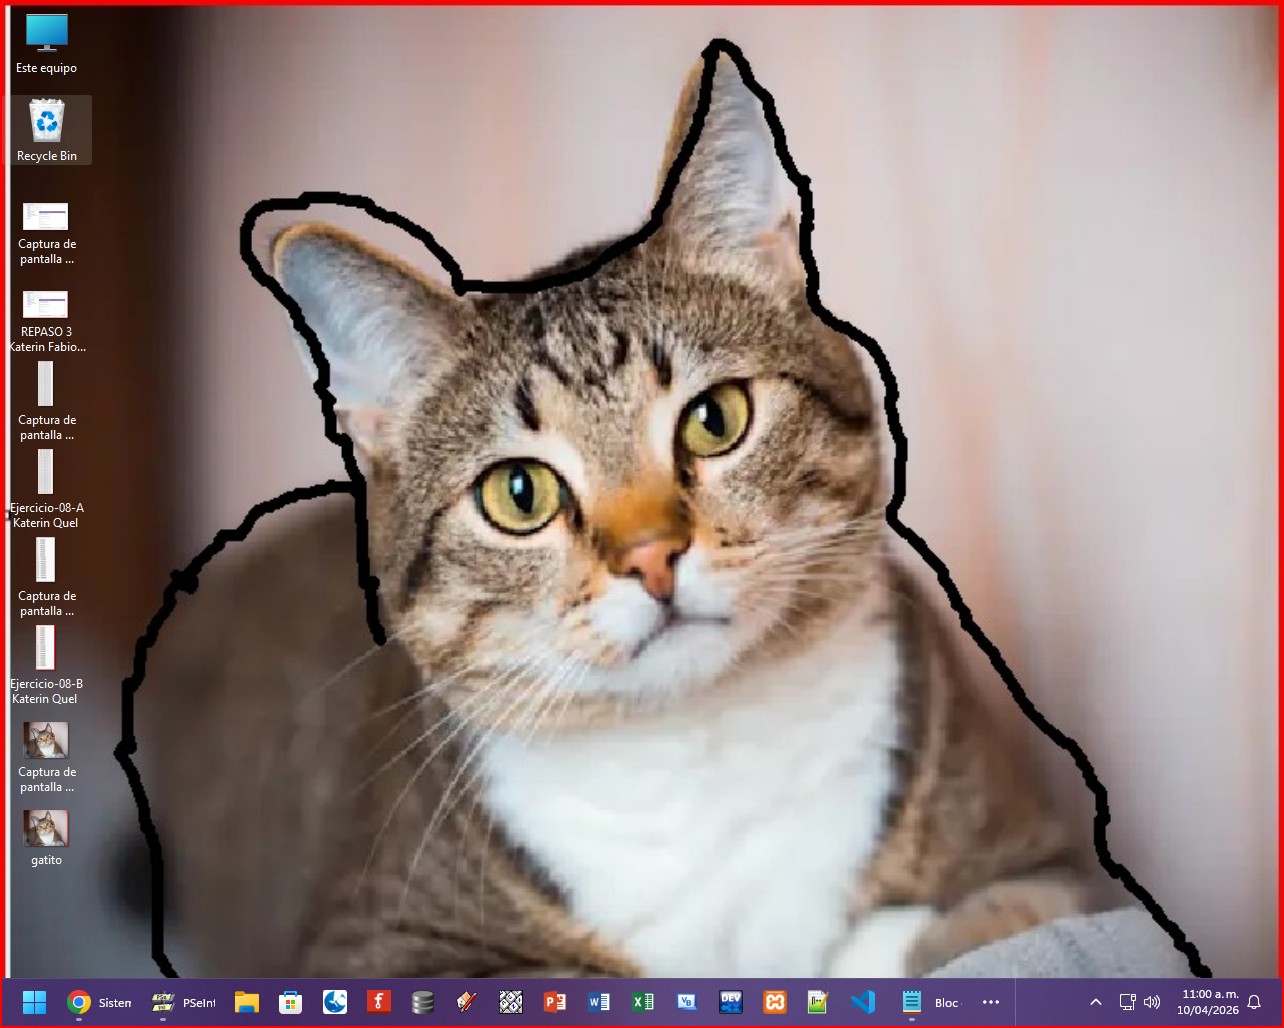
Task: Open the notifications bell icon
Action: click(1254, 1002)
